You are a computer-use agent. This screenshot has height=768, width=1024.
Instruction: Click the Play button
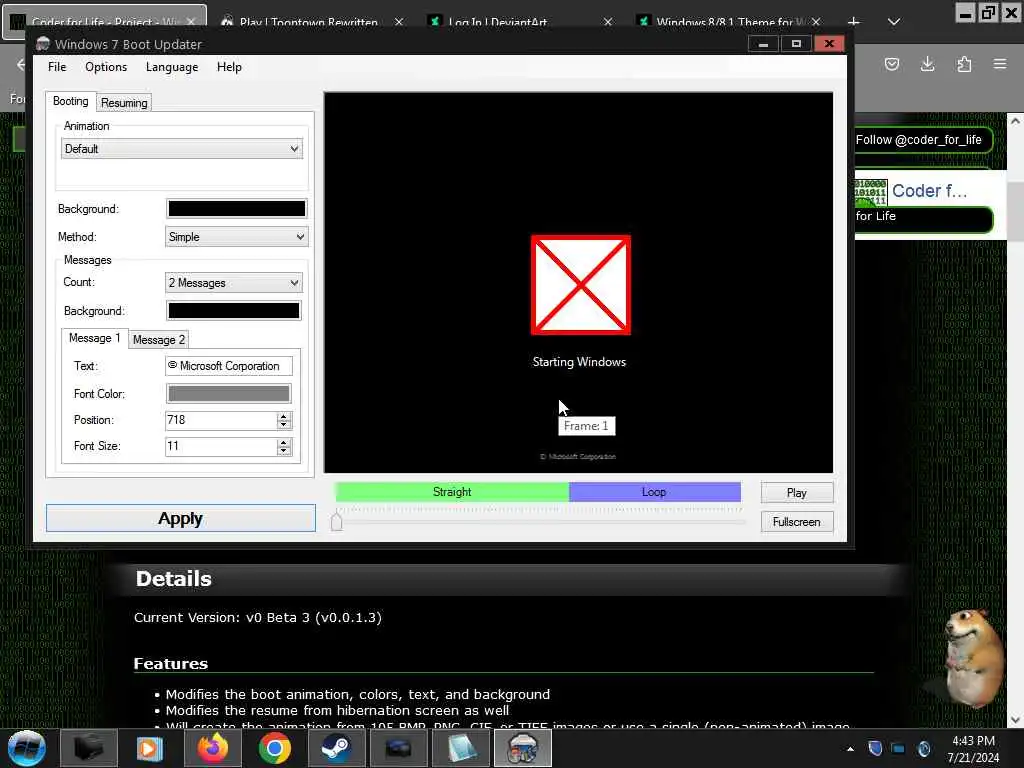[x=797, y=492]
